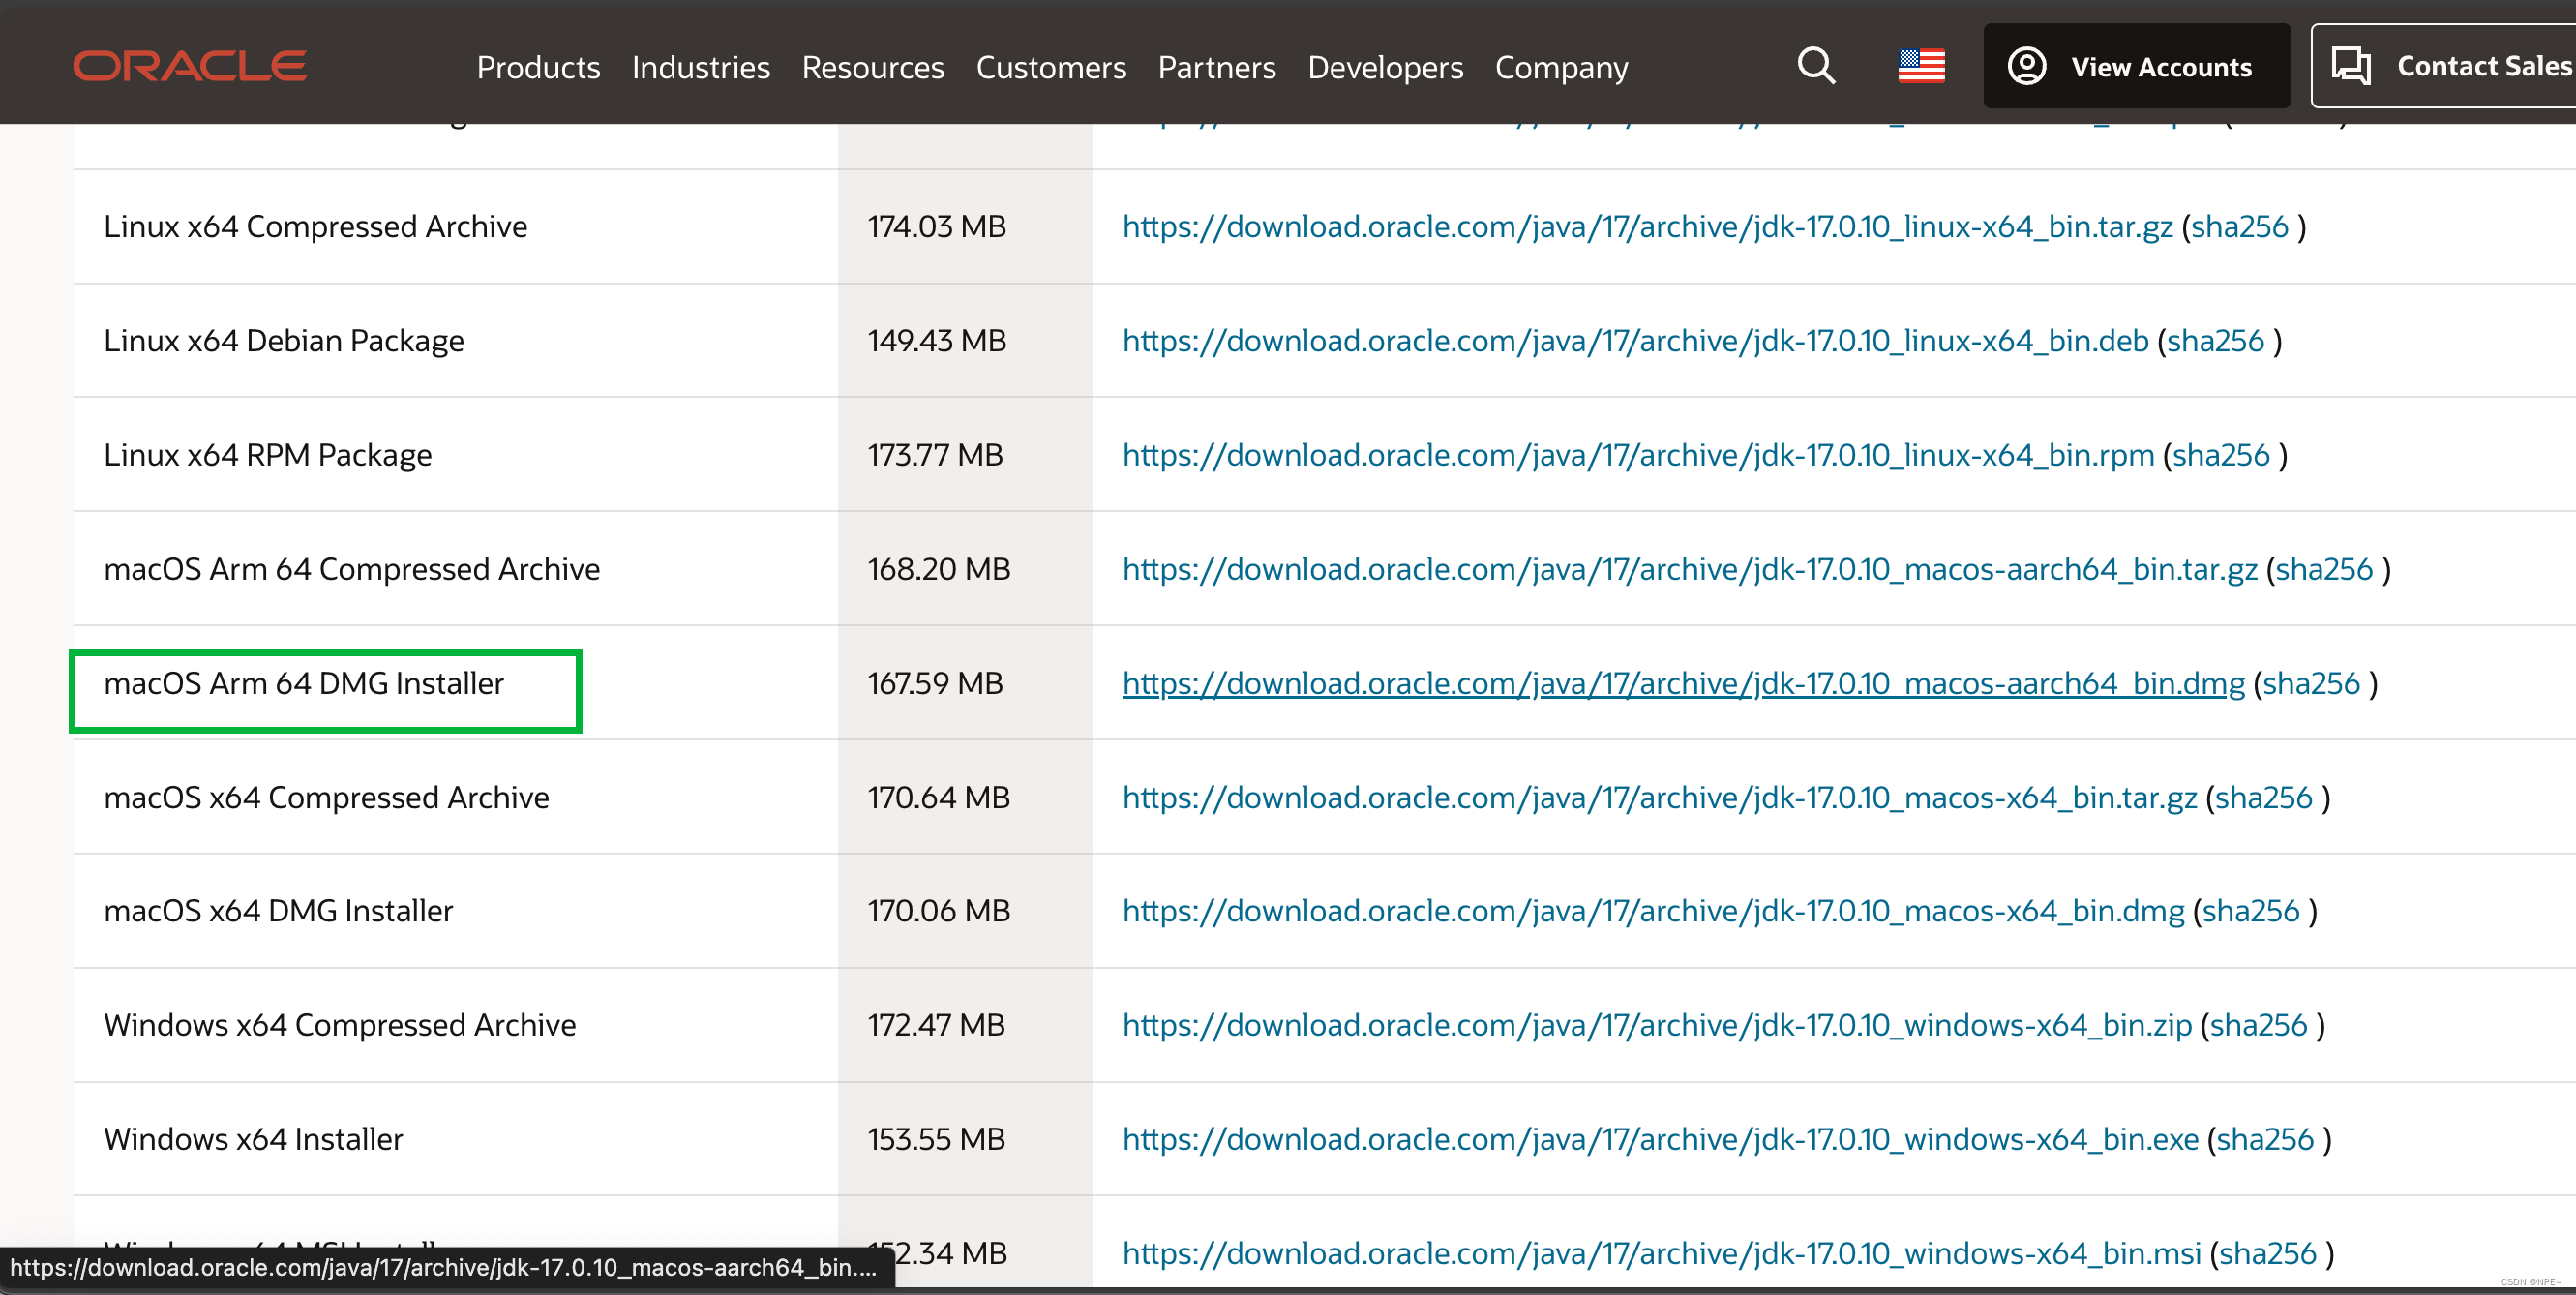Select the 'Linux x64 Debian Package' text
Image resolution: width=2576 pixels, height=1295 pixels.
(x=284, y=341)
